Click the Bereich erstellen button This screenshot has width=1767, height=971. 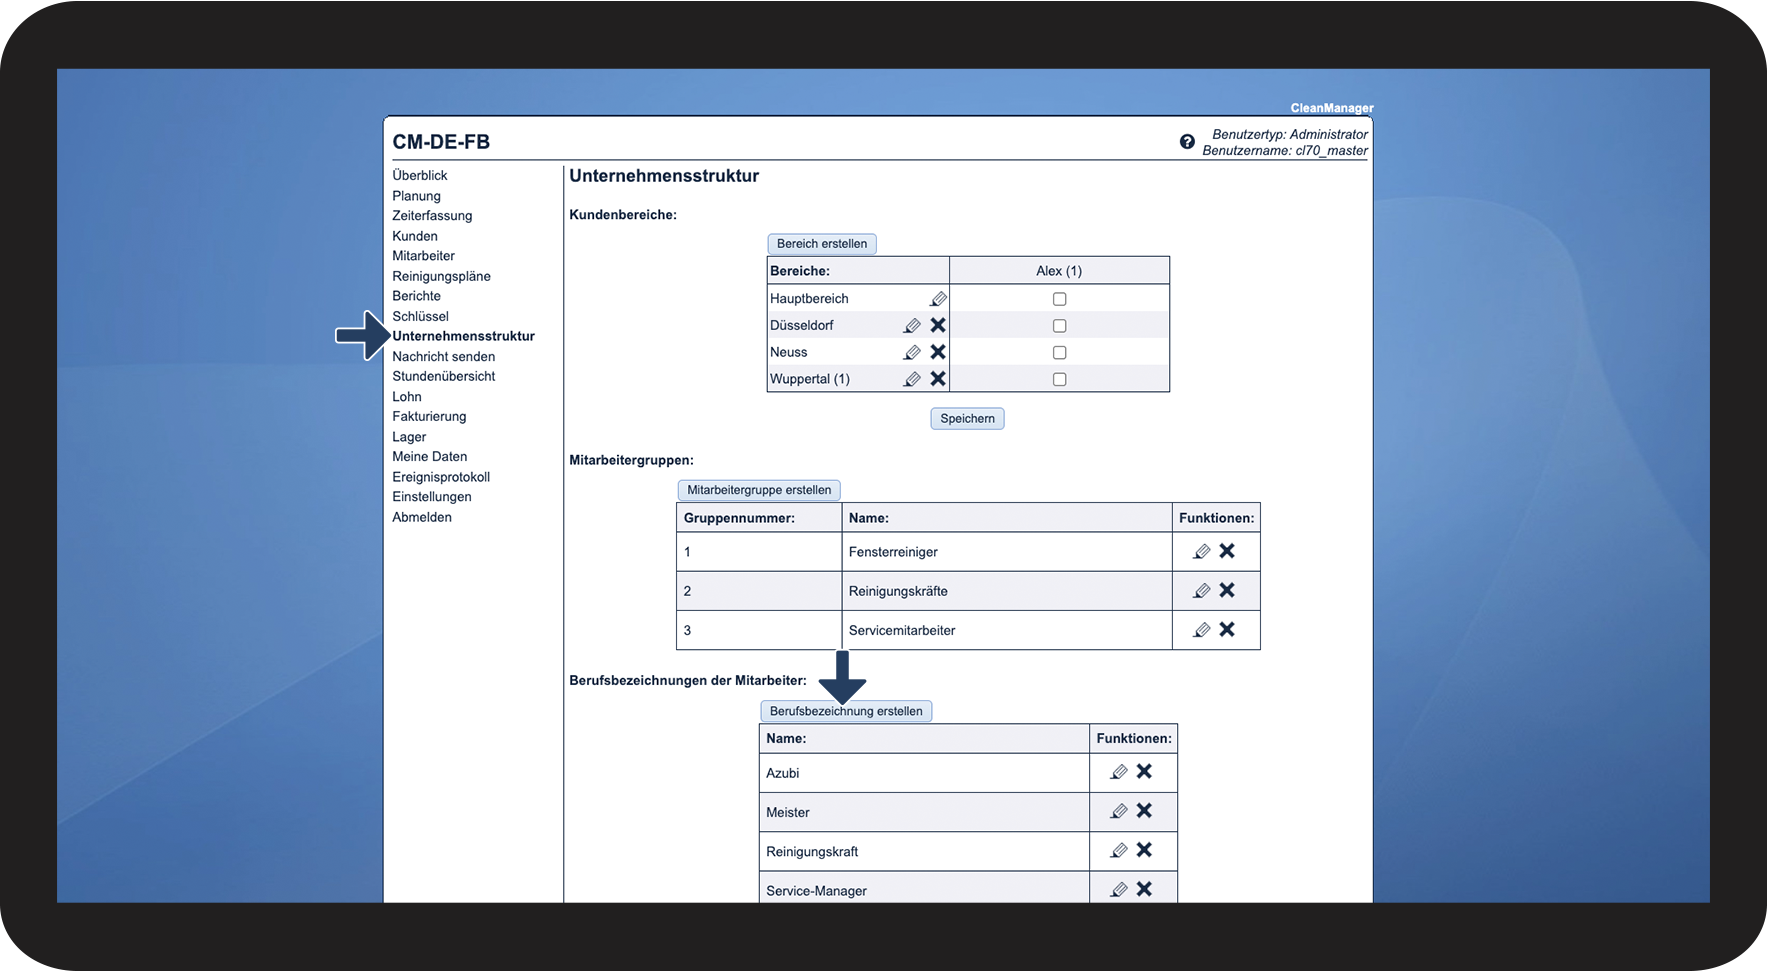pos(822,244)
